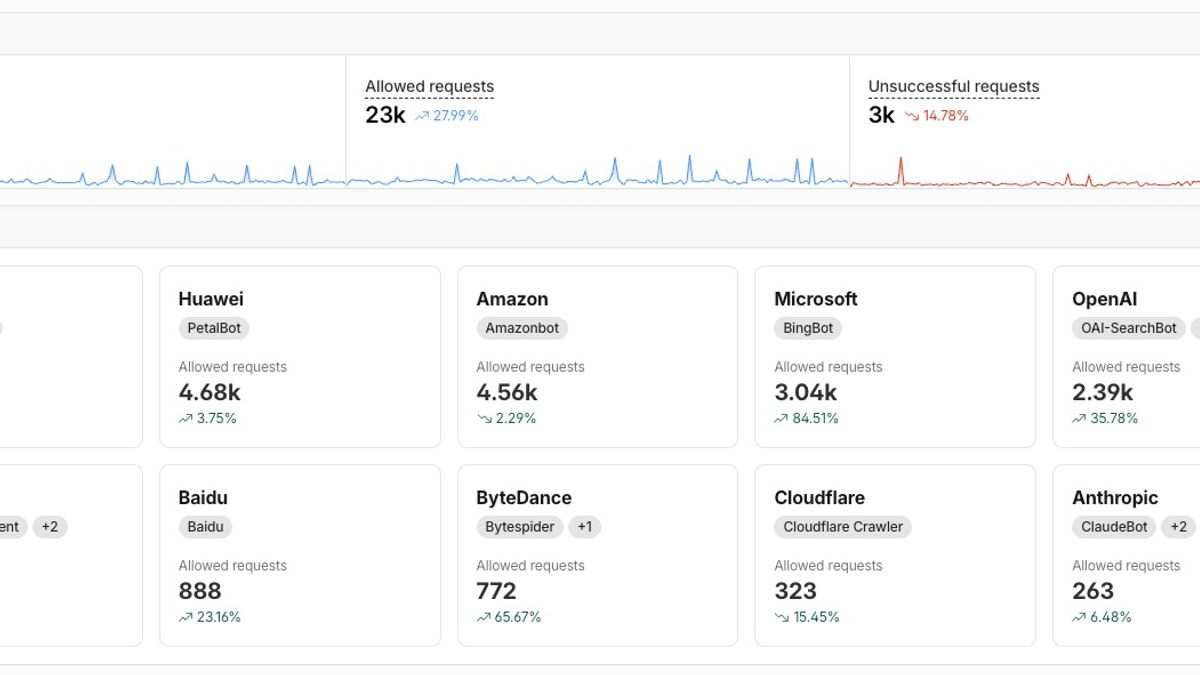Viewport: 1200px width, 675px height.
Task: Select the BingBot tag
Action: pos(808,328)
